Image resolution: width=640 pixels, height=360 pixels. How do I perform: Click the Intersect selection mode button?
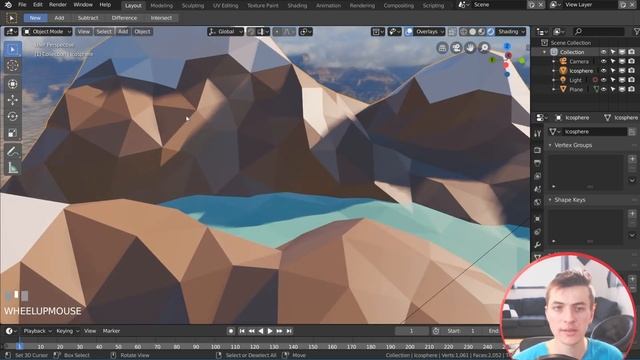click(x=161, y=18)
